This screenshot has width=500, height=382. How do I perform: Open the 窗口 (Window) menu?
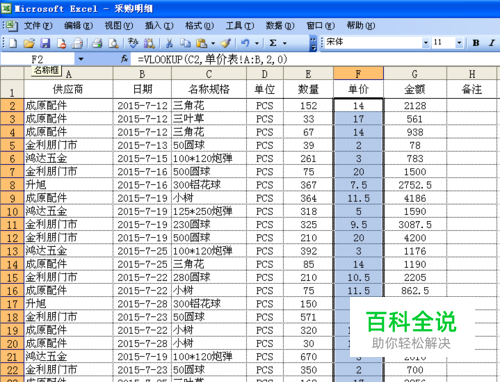tap(321, 25)
